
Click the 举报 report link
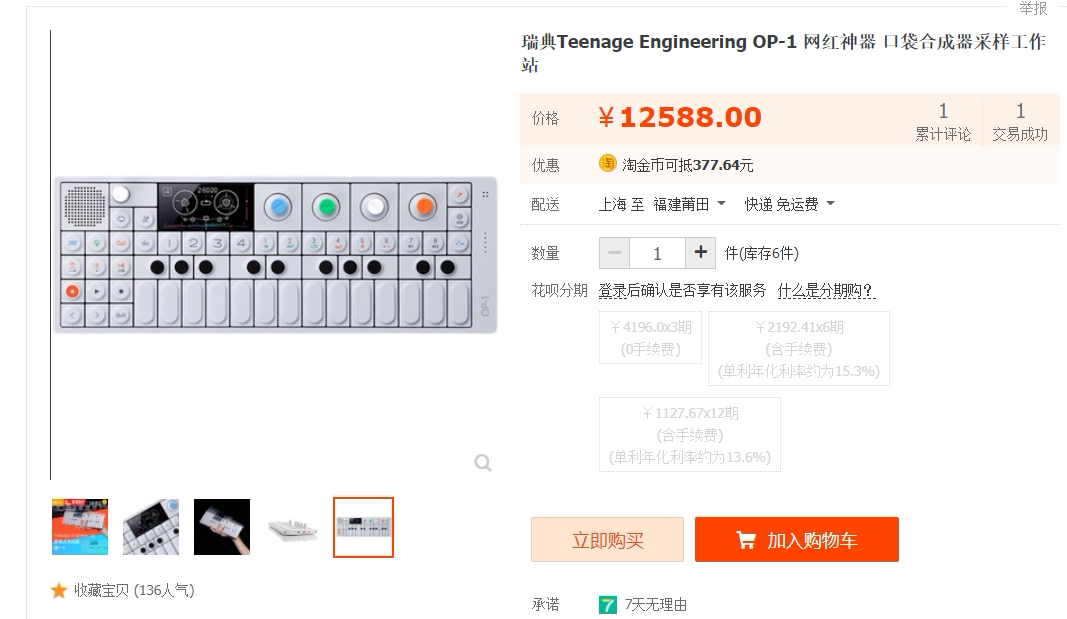(x=1033, y=8)
